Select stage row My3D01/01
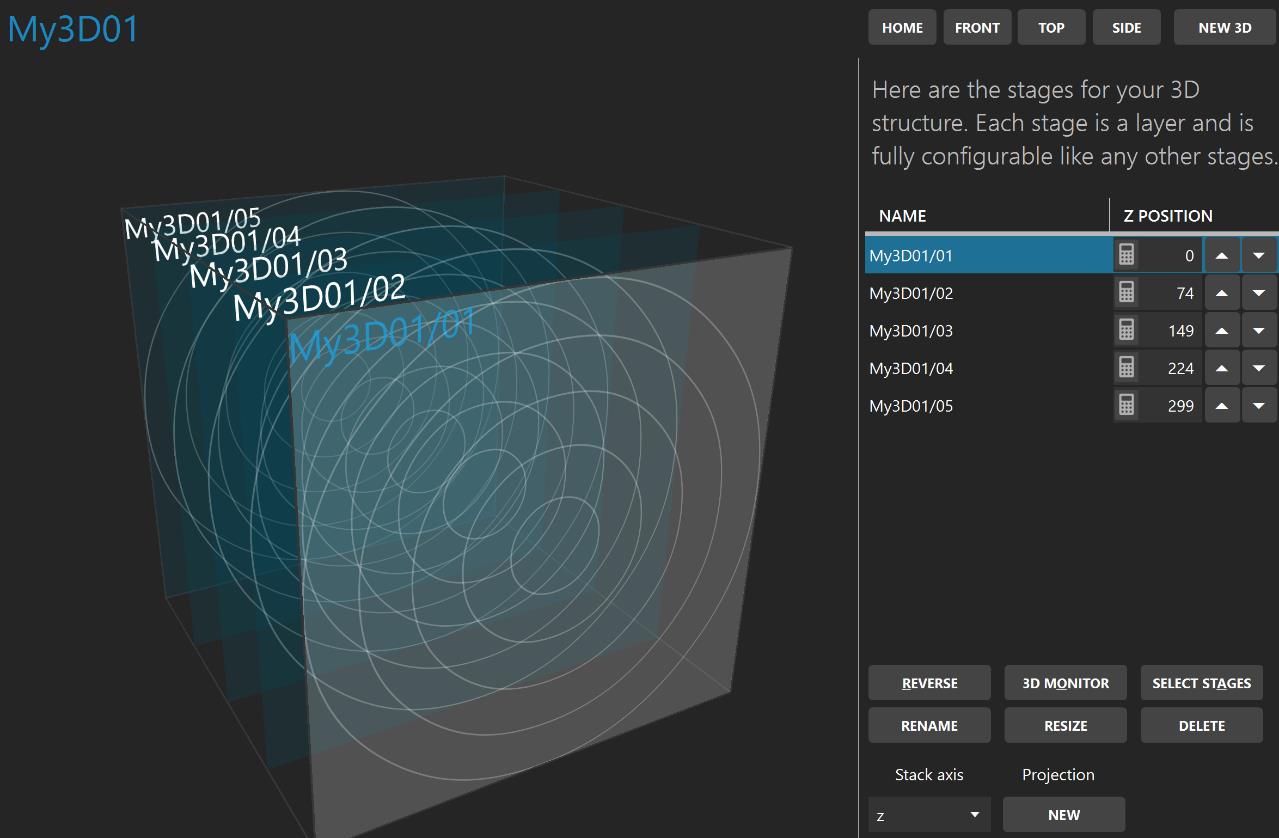The width and height of the screenshot is (1279, 838). click(988, 255)
